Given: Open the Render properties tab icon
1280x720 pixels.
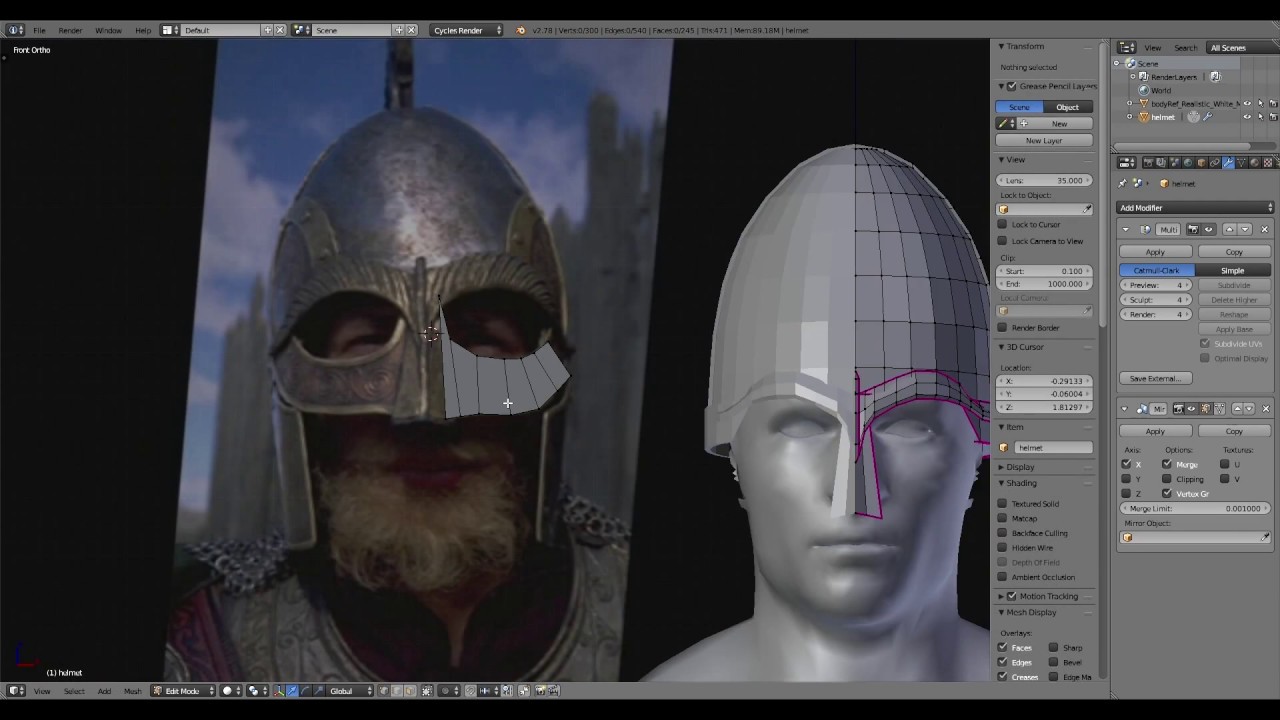Looking at the screenshot, I should (x=1148, y=162).
